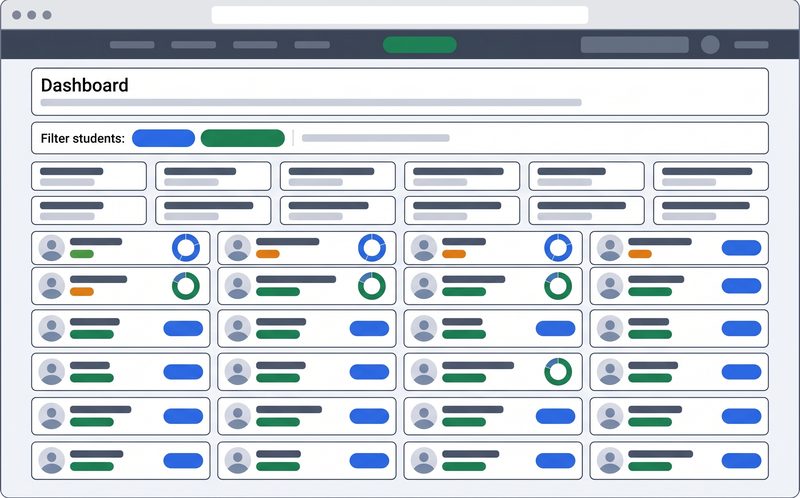Click the orange tag on the second-row first student card
This screenshot has width=800, height=498.
point(82,292)
